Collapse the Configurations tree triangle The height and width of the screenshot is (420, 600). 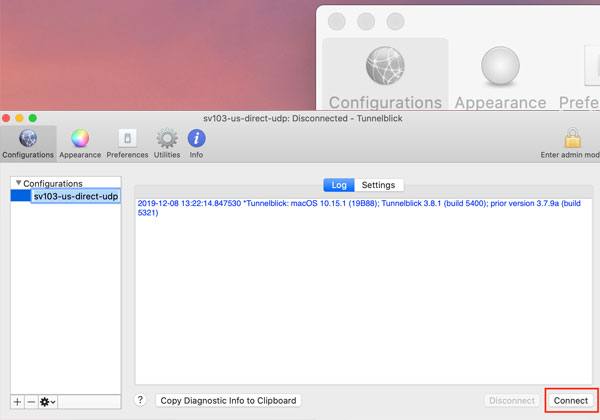(18, 183)
